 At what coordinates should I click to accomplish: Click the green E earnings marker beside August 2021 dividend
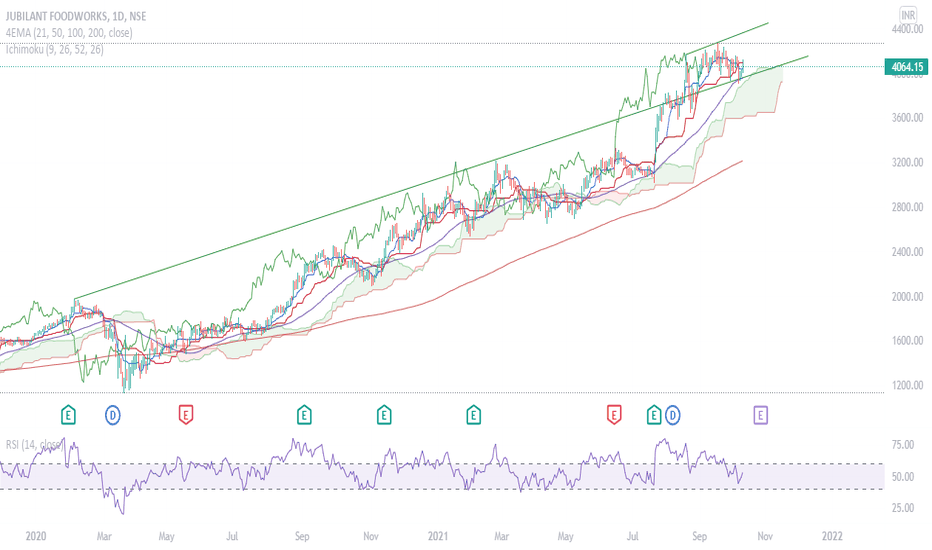click(x=654, y=414)
